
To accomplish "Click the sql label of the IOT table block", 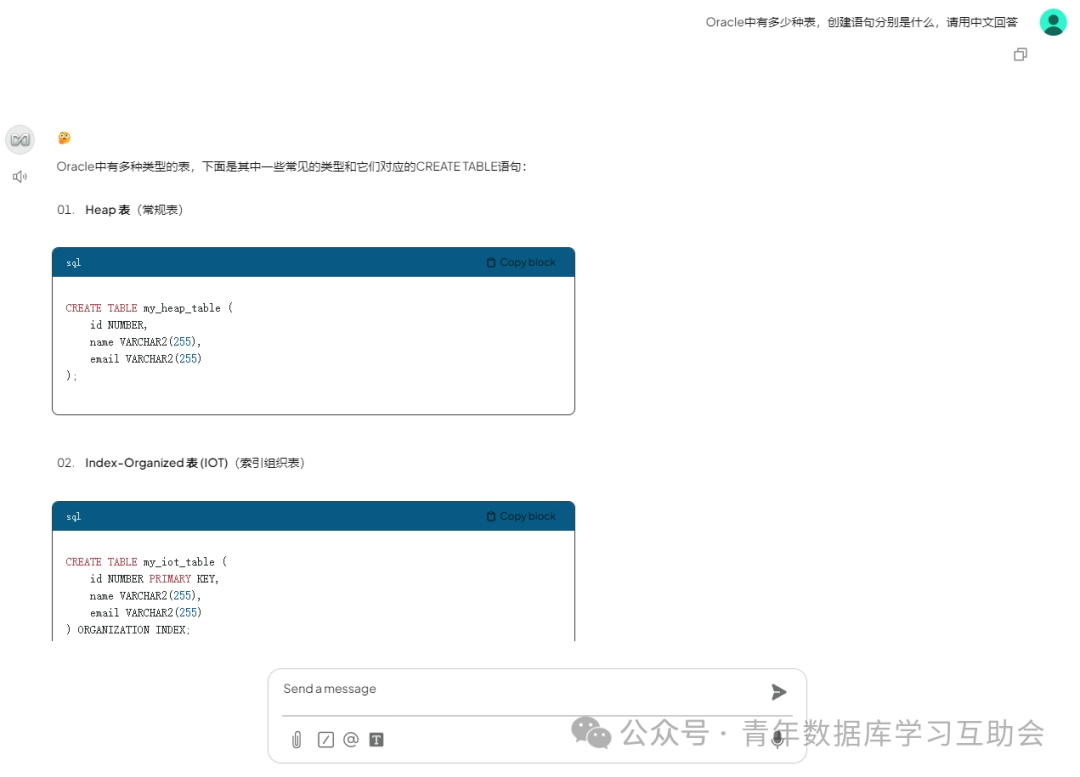I will [73, 517].
